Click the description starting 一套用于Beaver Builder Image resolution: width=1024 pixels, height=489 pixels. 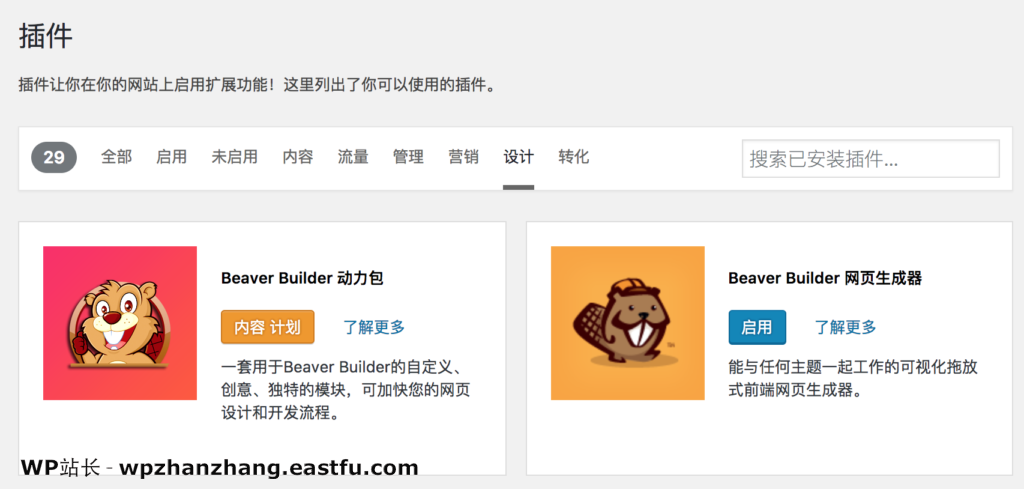[x=345, y=389]
